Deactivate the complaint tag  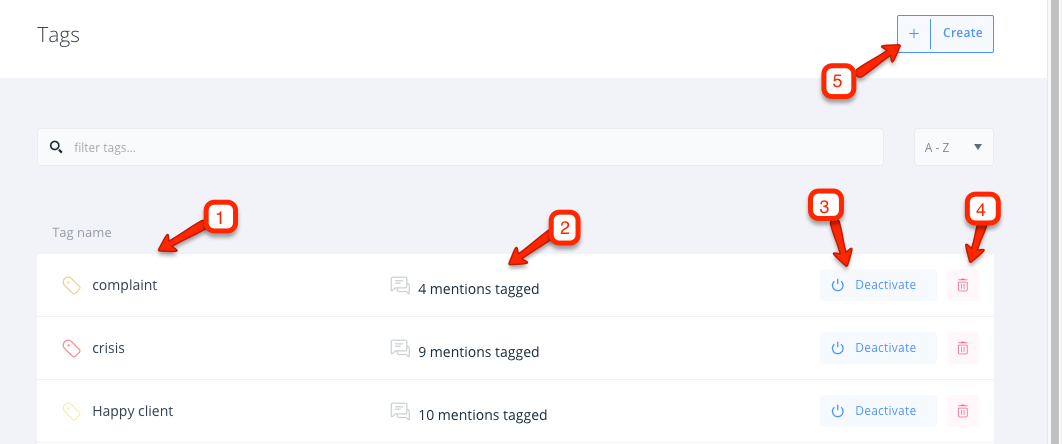click(x=878, y=285)
